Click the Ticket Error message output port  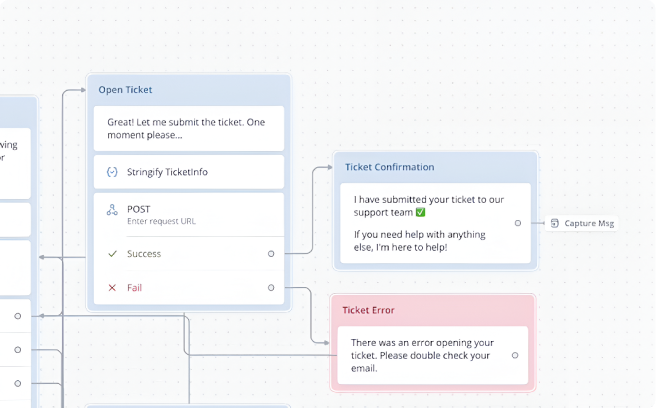514,355
